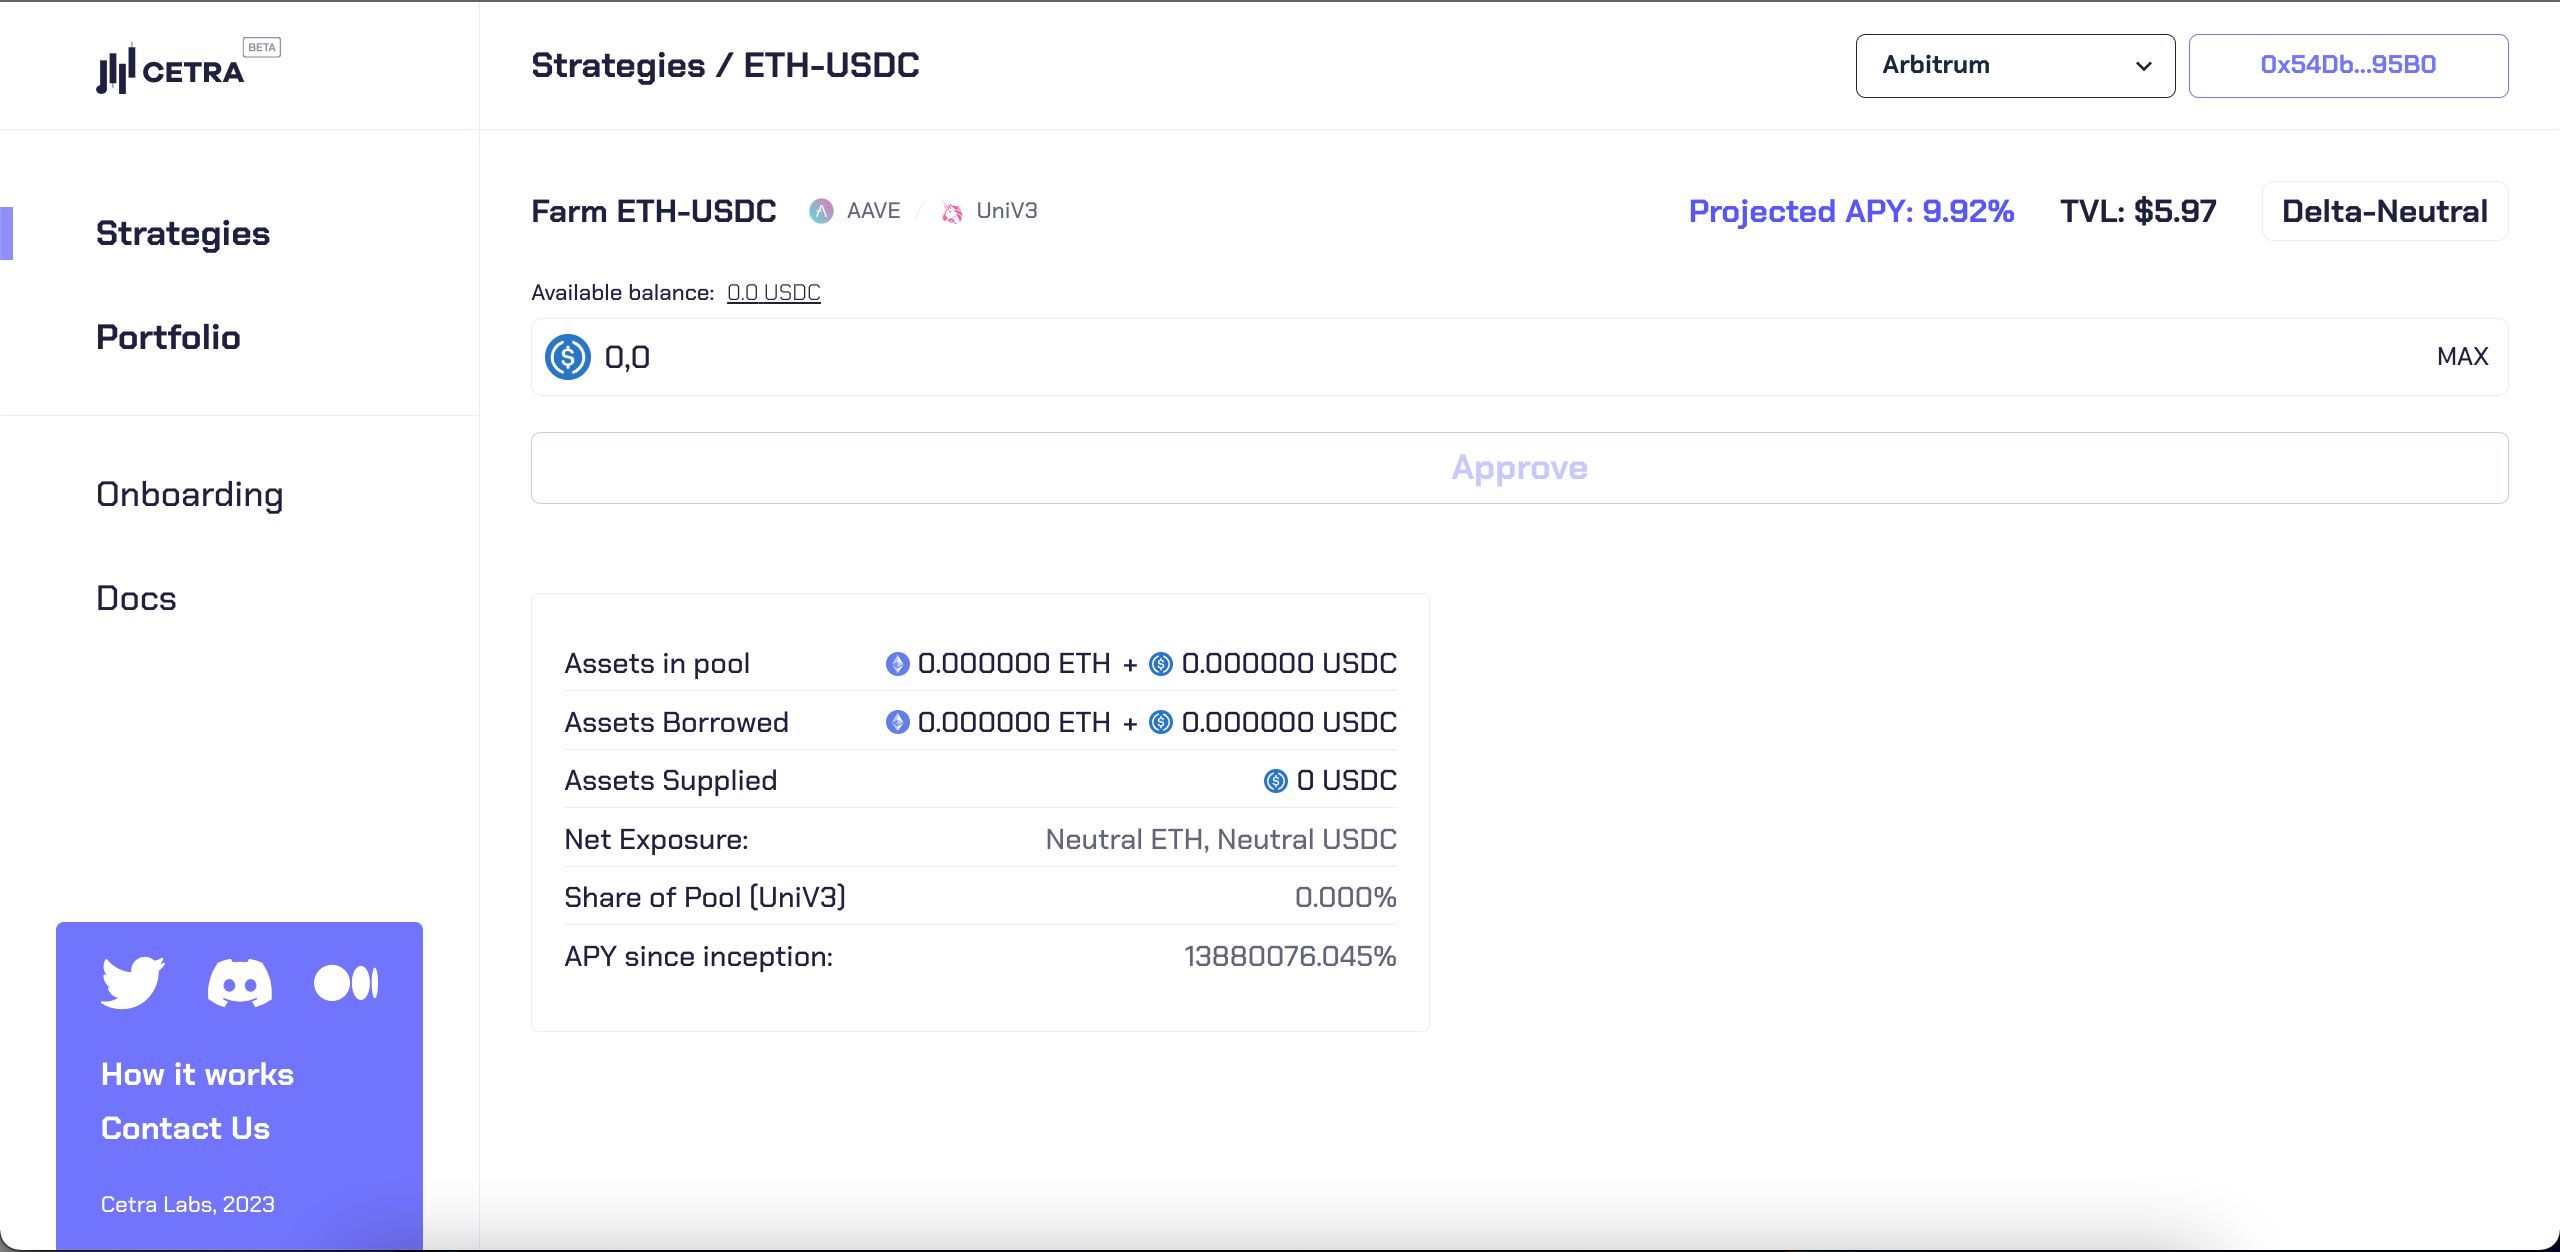Click the BETA badge by logo
Viewport: 2560px width, 1252px height.
[x=262, y=47]
